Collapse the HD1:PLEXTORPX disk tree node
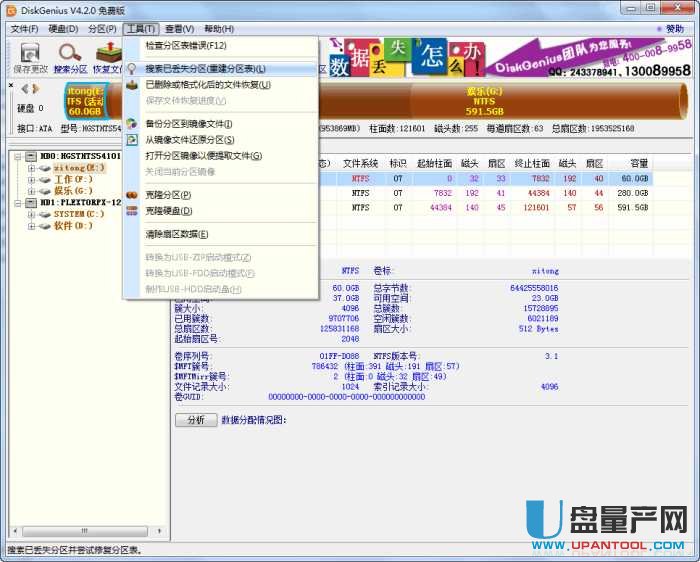Image resolution: width=700 pixels, height=562 pixels. click(18, 202)
